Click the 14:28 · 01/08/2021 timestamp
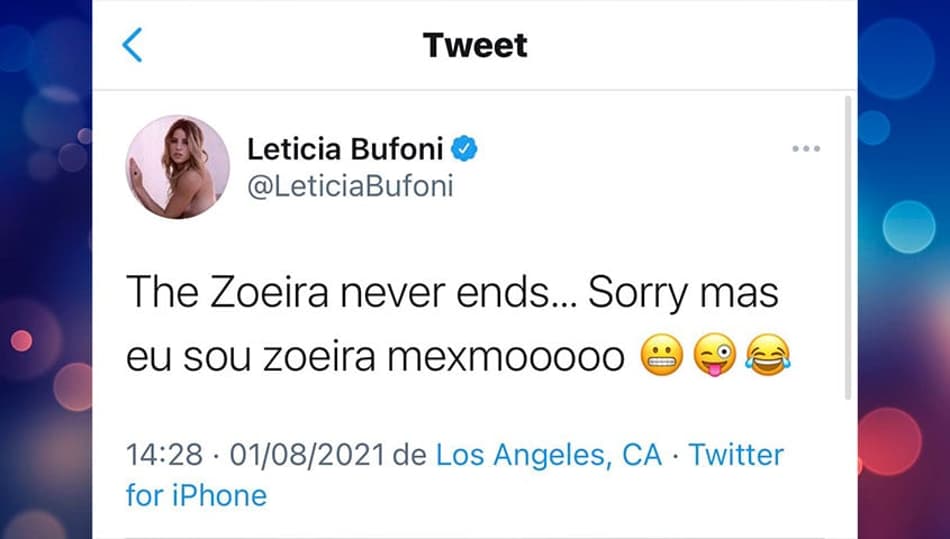Viewport: 950px width, 539px height. point(255,455)
